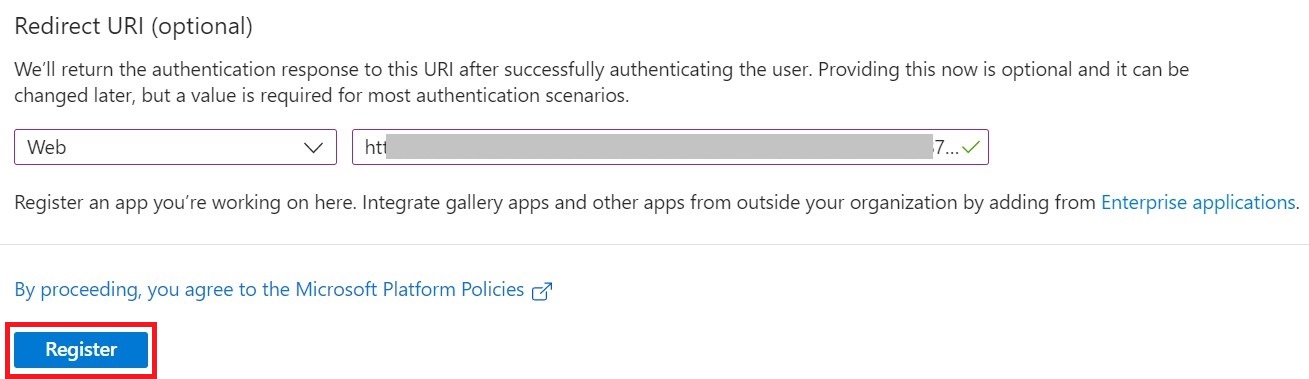Open the Enterprise applications link

coord(1197,202)
